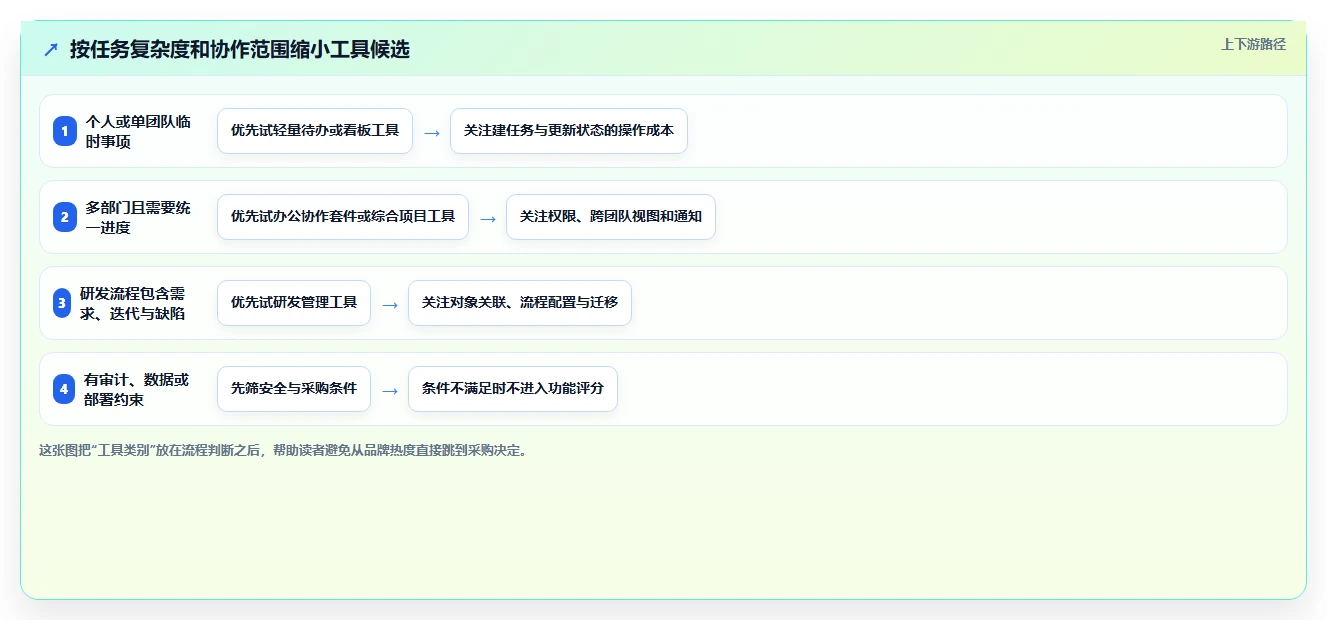The image size is (1327, 620).
Task: Select 多部门且需要统一进度 row label
Action: [138, 217]
